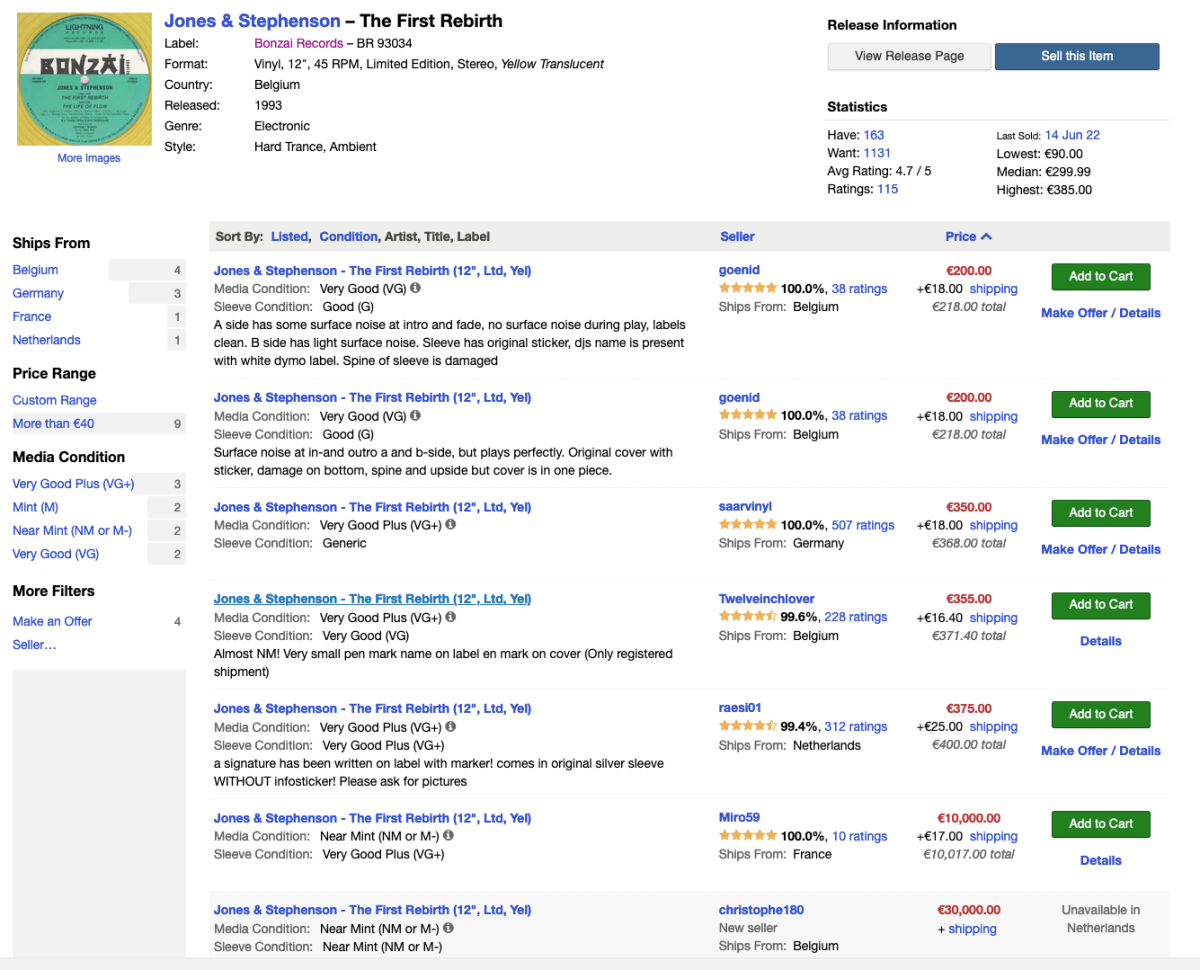This screenshot has height=970, width=1200.
Task: Open the Want count 1131 link
Action: point(877,153)
